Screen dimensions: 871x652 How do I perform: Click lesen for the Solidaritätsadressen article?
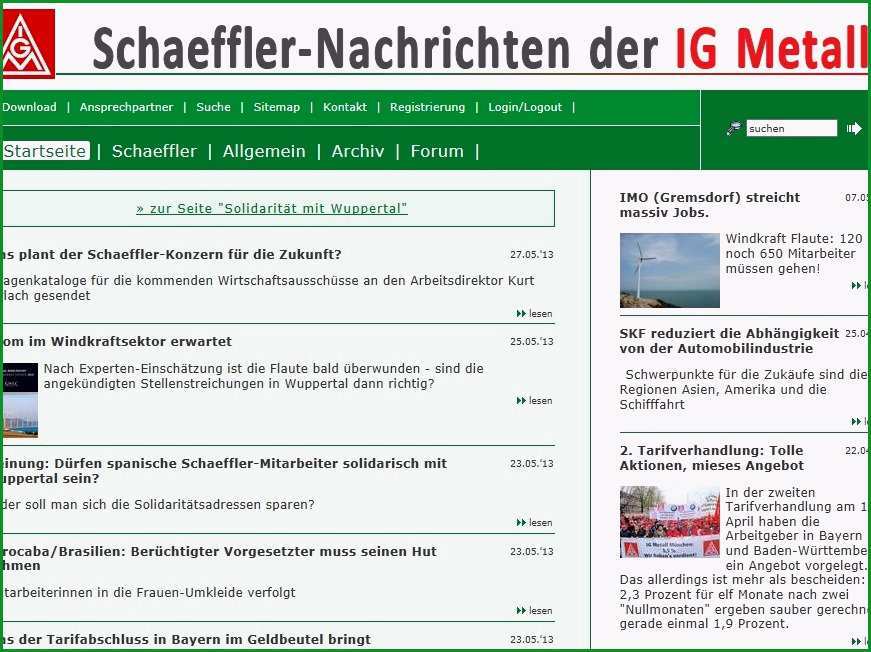[x=534, y=523]
